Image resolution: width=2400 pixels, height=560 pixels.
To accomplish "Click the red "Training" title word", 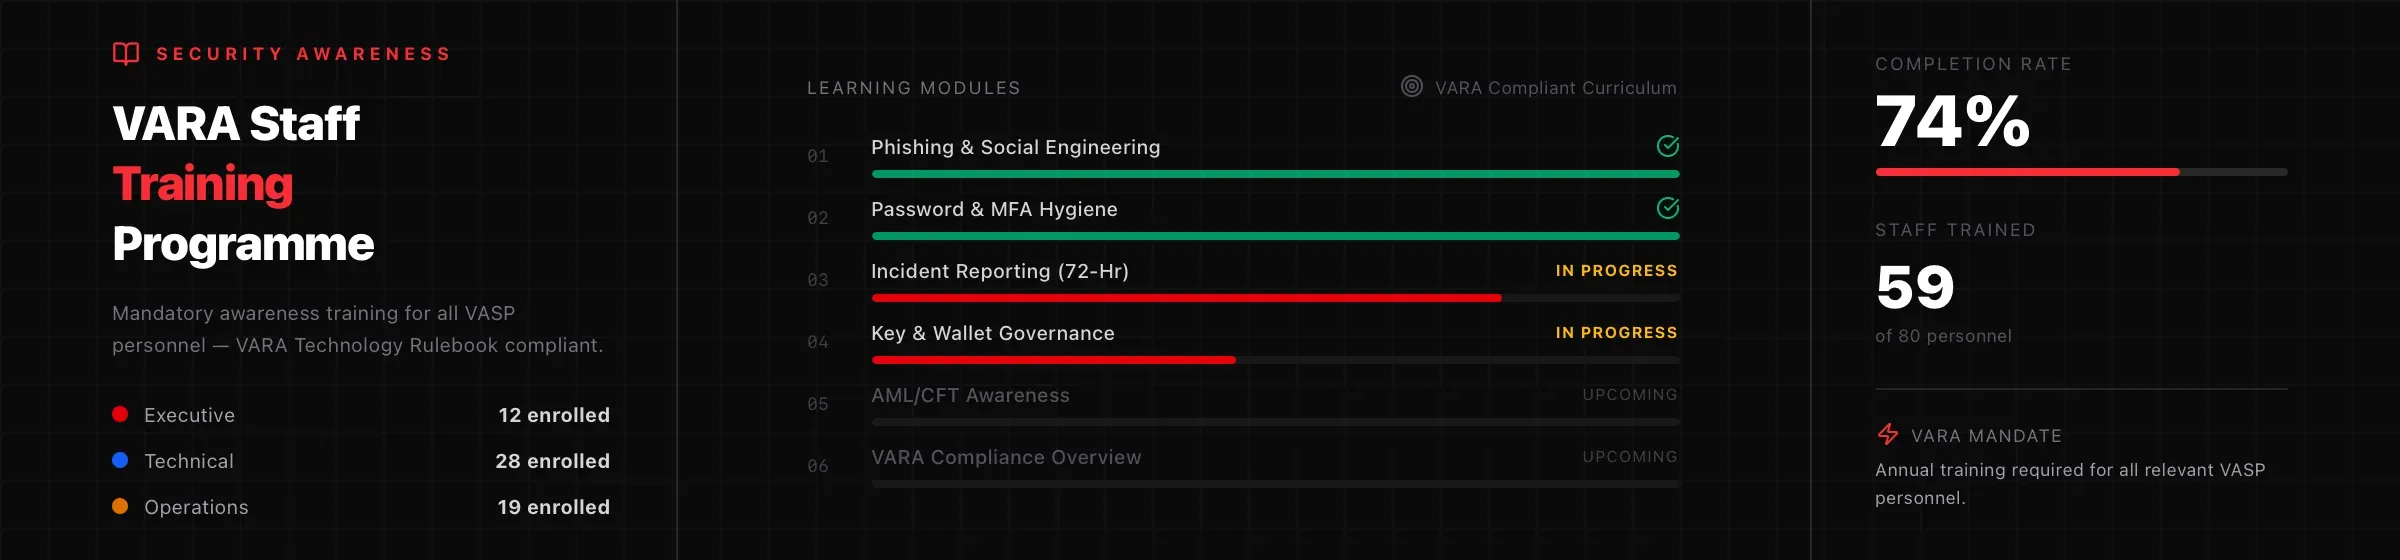I will point(203,184).
